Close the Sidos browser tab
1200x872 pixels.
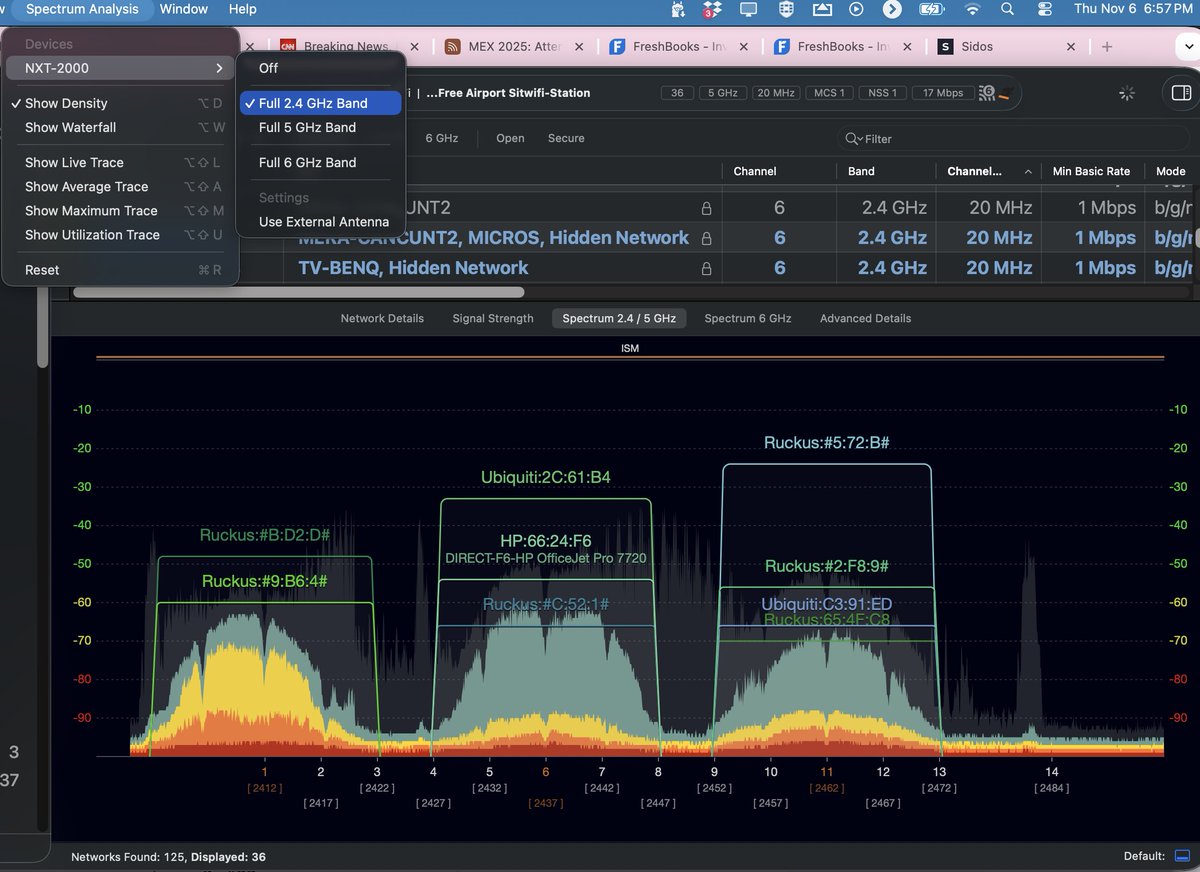click(x=1071, y=46)
